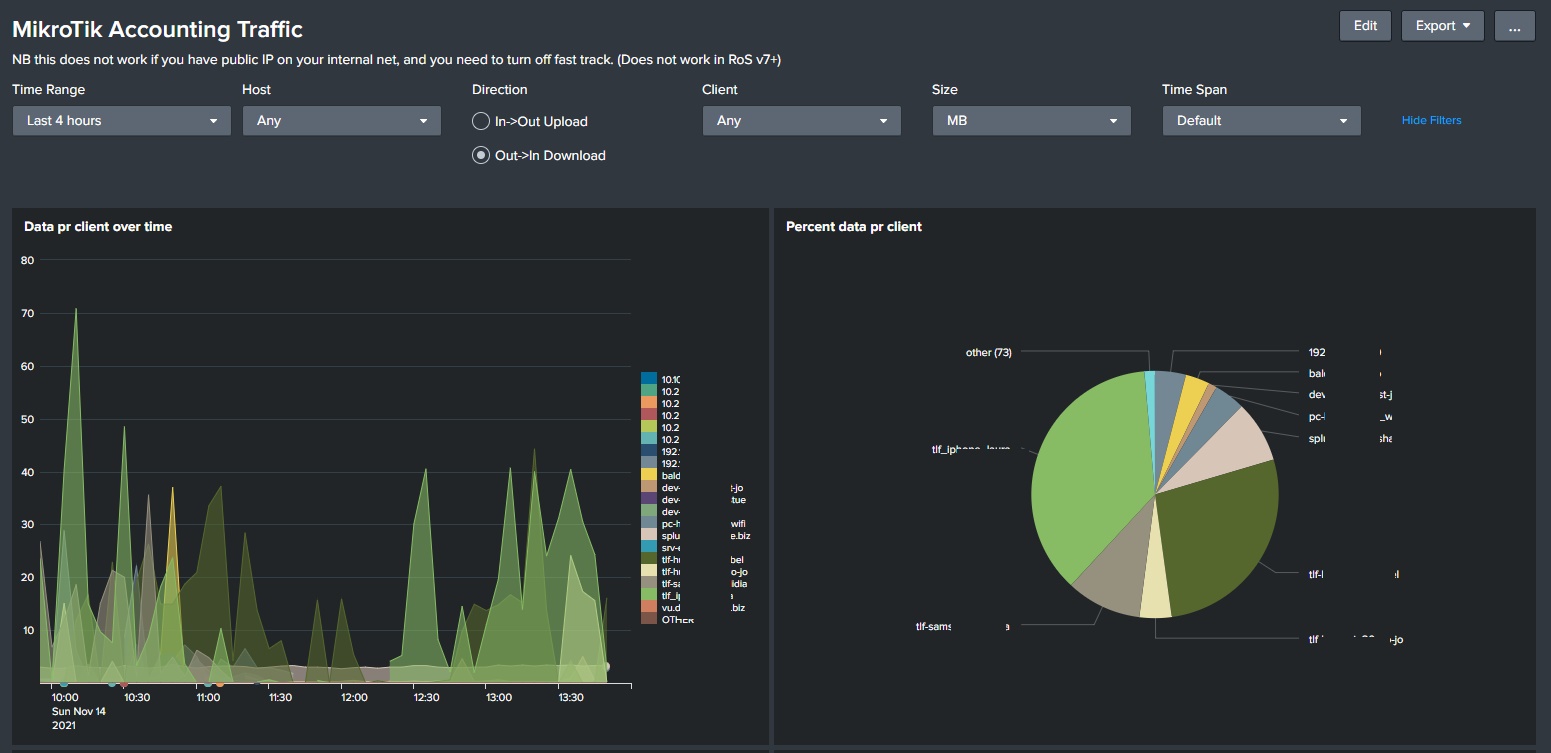Click the Direction filter label
The image size is (1551, 753).
[x=500, y=89]
